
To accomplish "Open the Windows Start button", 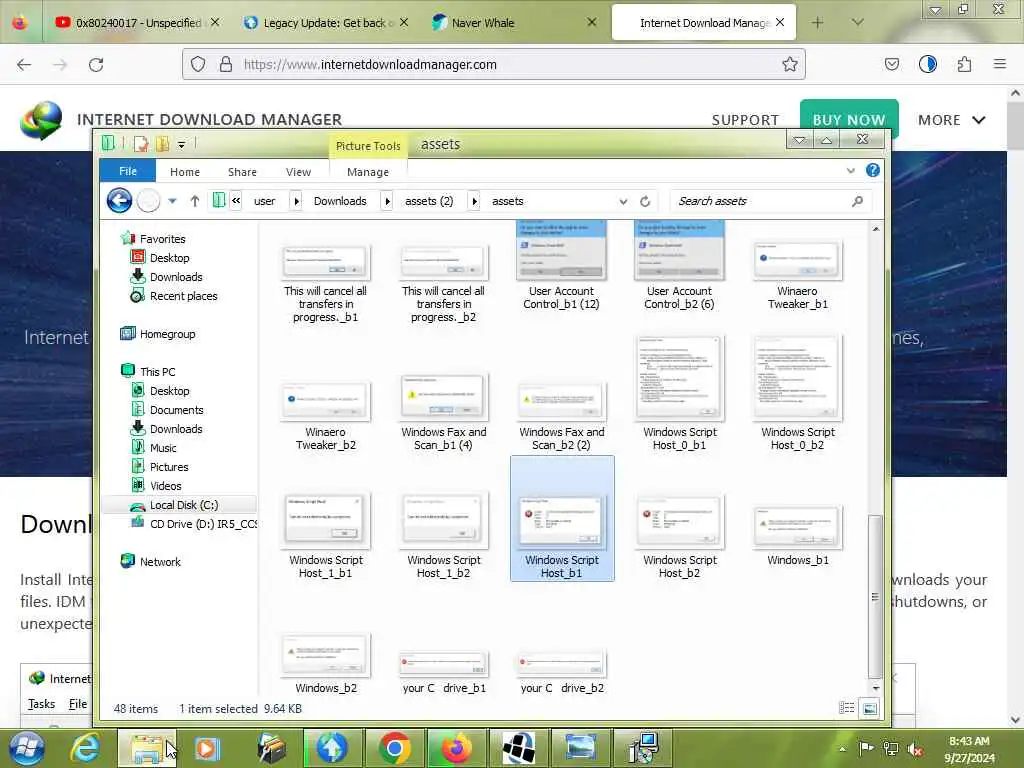I will click(x=26, y=748).
